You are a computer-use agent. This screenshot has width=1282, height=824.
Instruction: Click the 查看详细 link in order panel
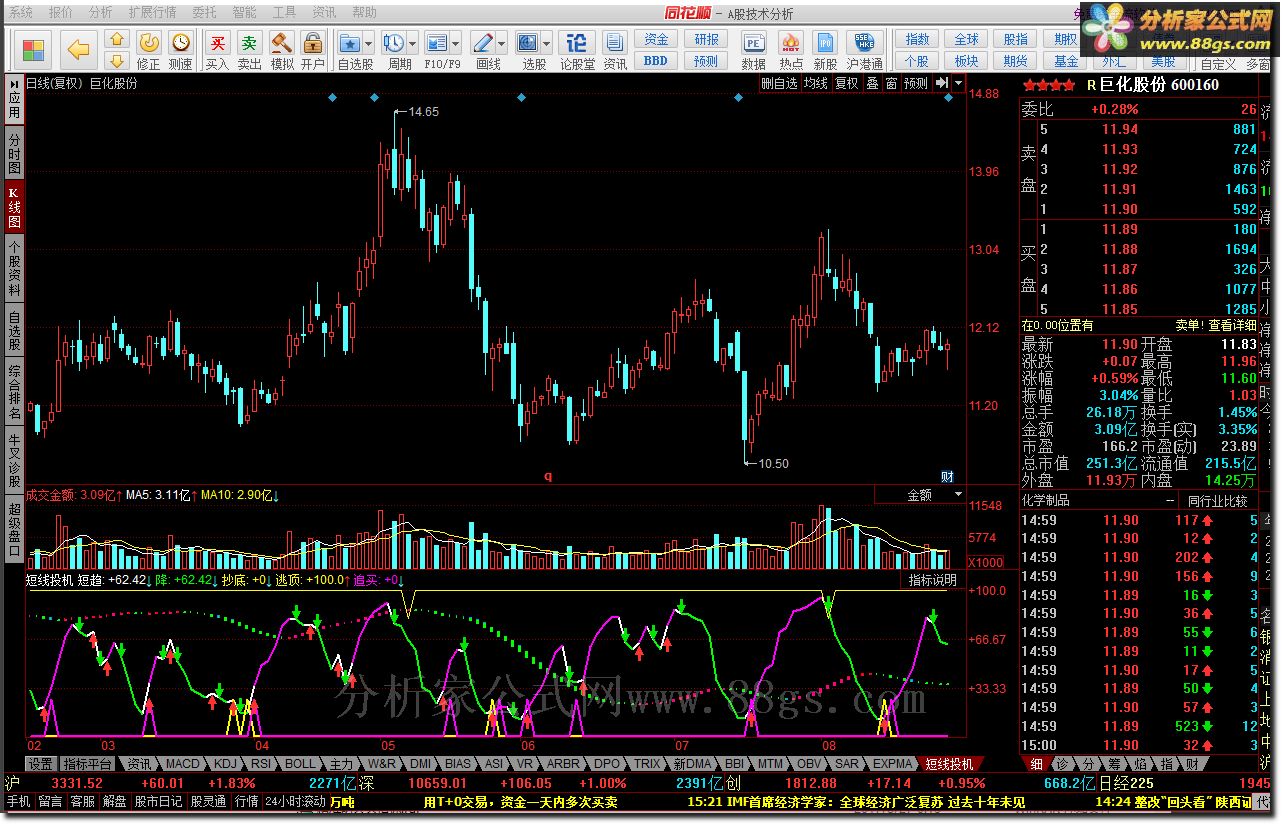1231,325
